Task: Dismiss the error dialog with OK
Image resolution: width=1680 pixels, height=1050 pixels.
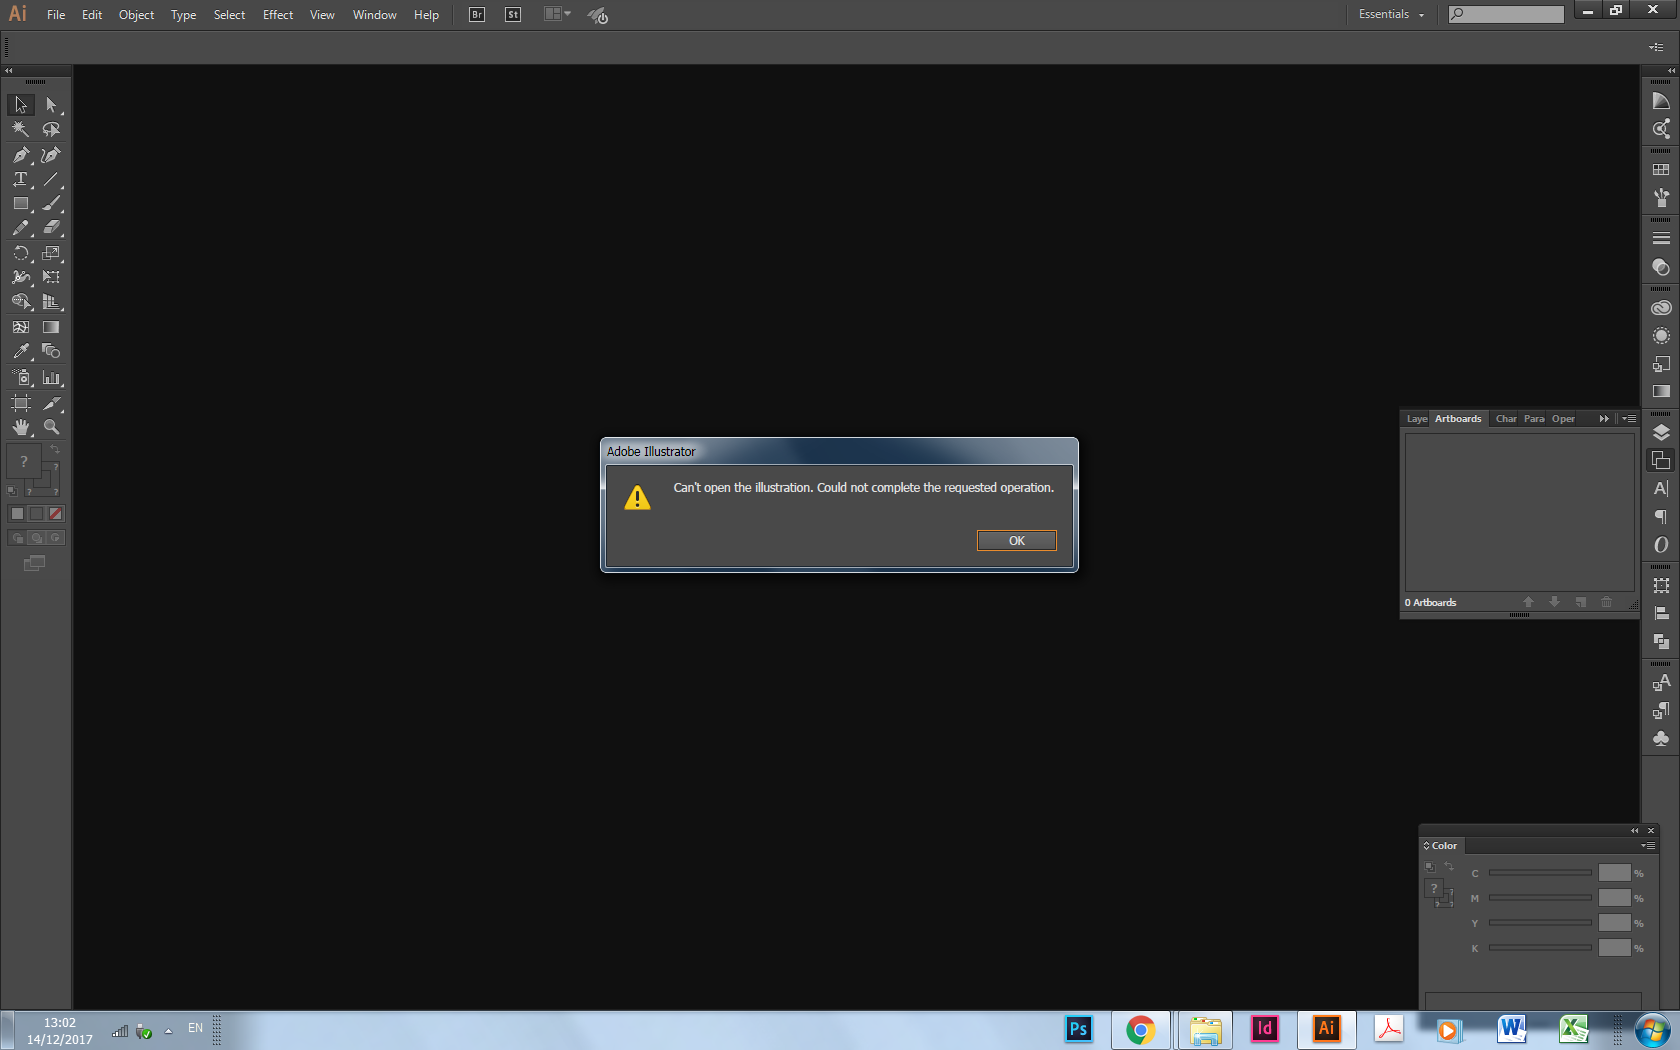Action: coord(1016,541)
